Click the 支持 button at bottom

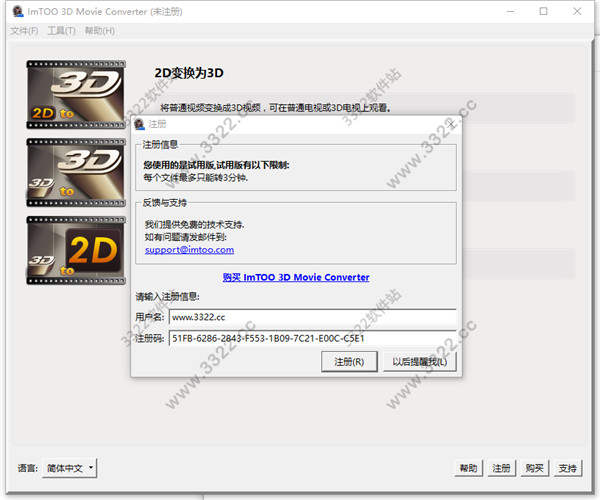[568, 468]
